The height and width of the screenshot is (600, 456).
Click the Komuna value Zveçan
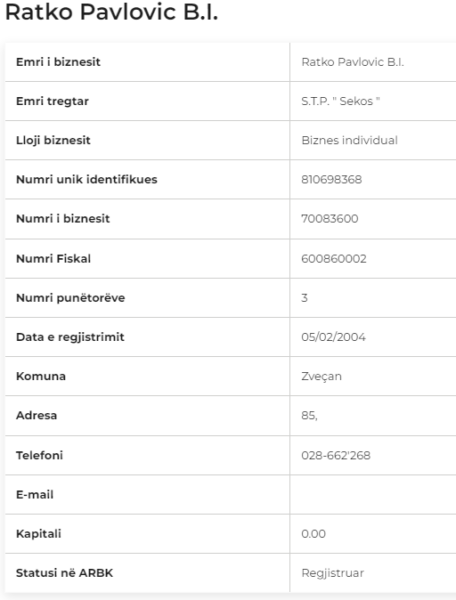[321, 377]
